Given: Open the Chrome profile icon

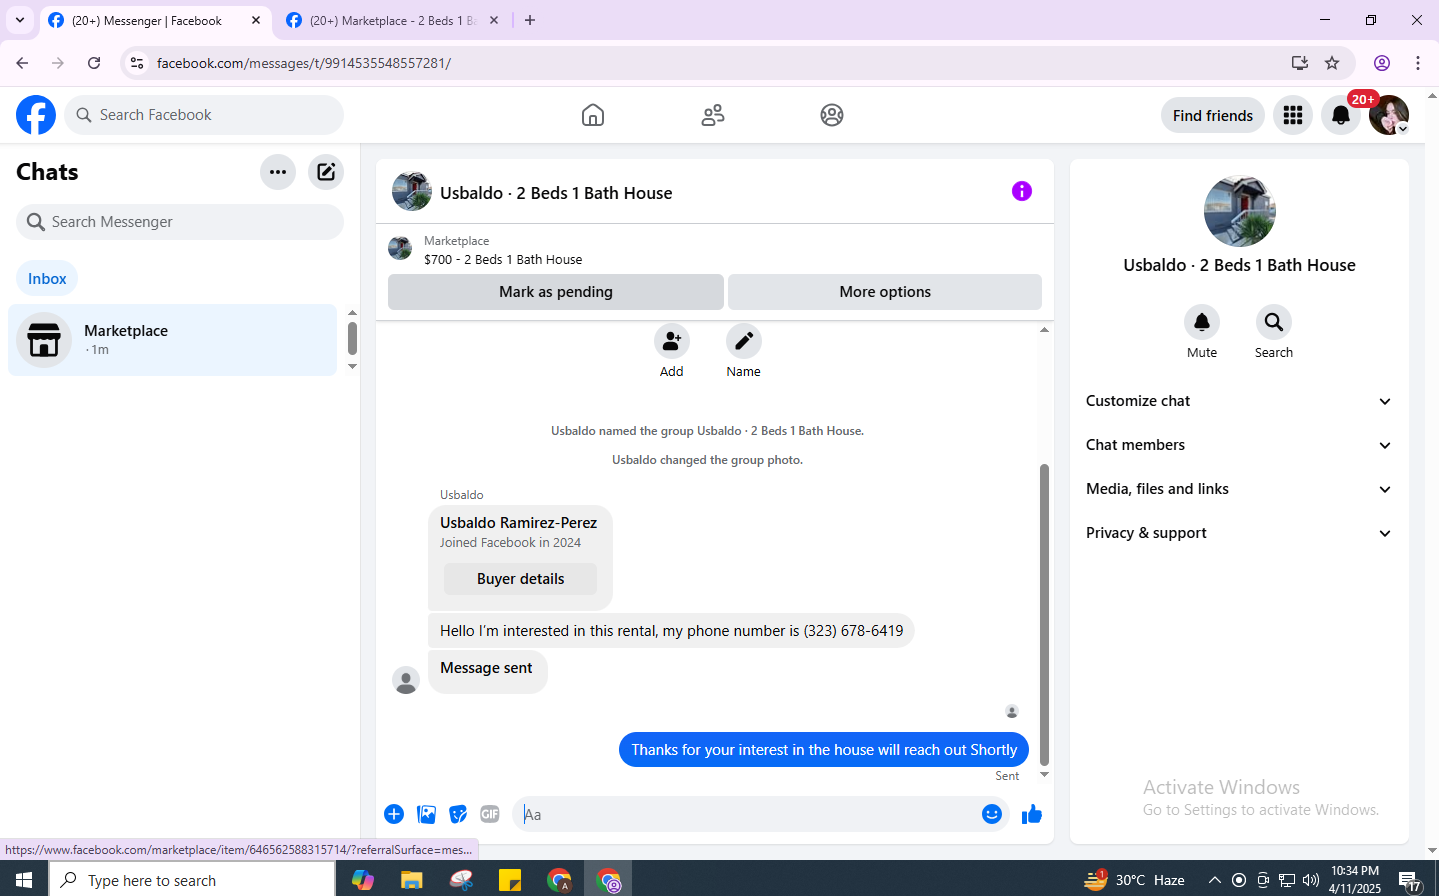Looking at the screenshot, I should click(1382, 63).
